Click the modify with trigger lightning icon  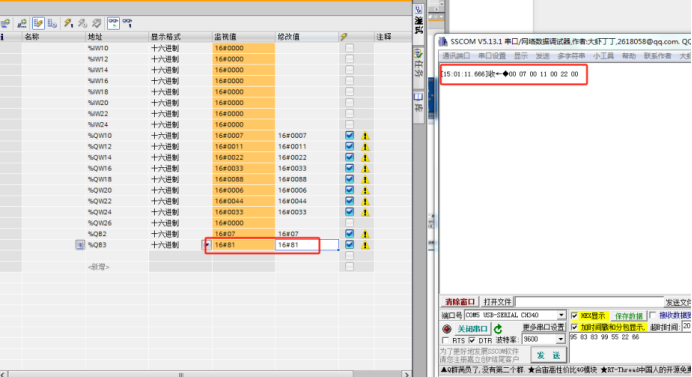tap(82, 23)
